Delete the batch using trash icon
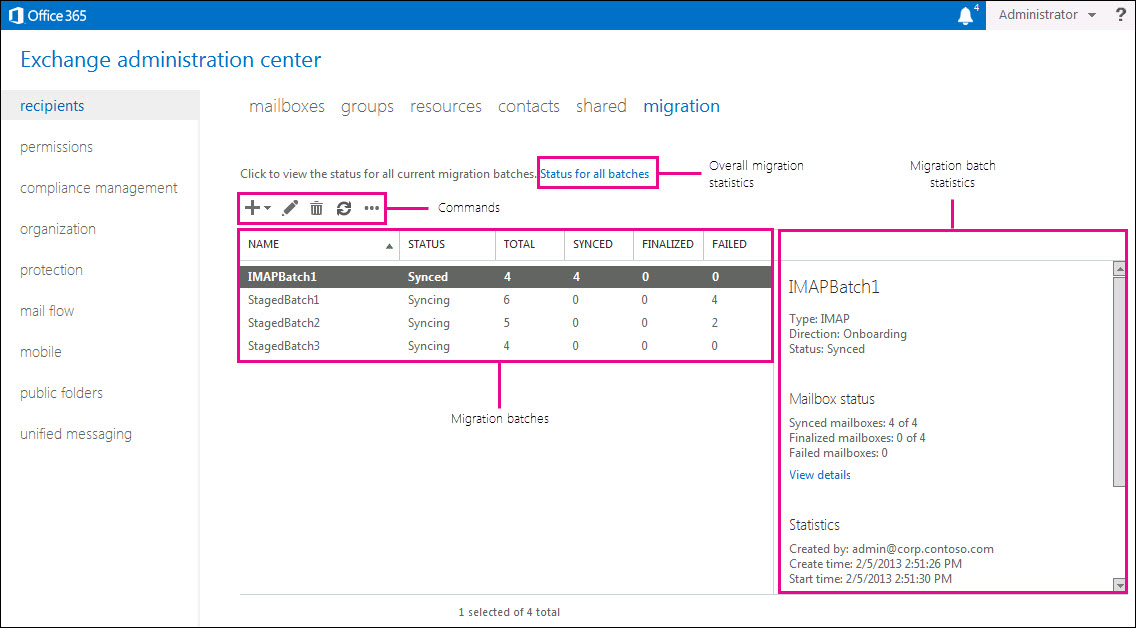 click(x=317, y=209)
